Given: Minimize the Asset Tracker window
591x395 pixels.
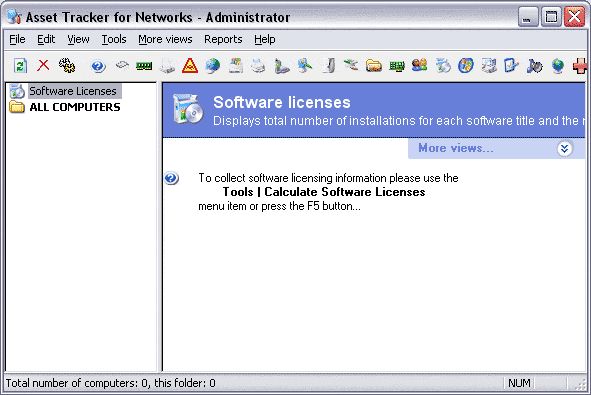Looking at the screenshot, I should click(x=528, y=17).
